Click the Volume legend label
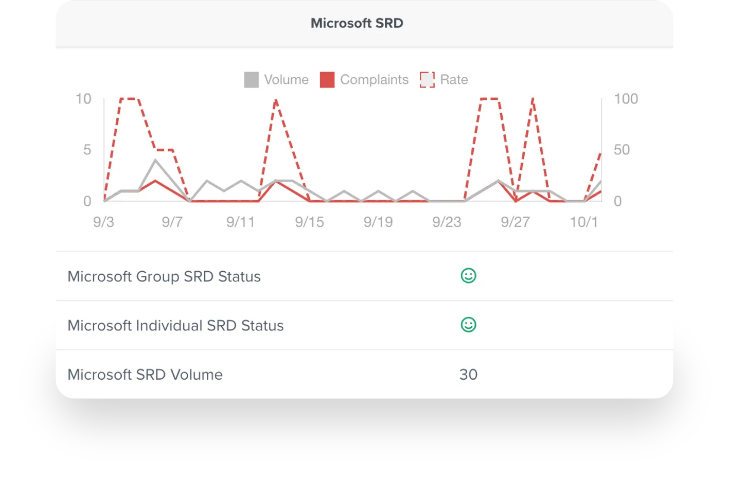 (286, 80)
